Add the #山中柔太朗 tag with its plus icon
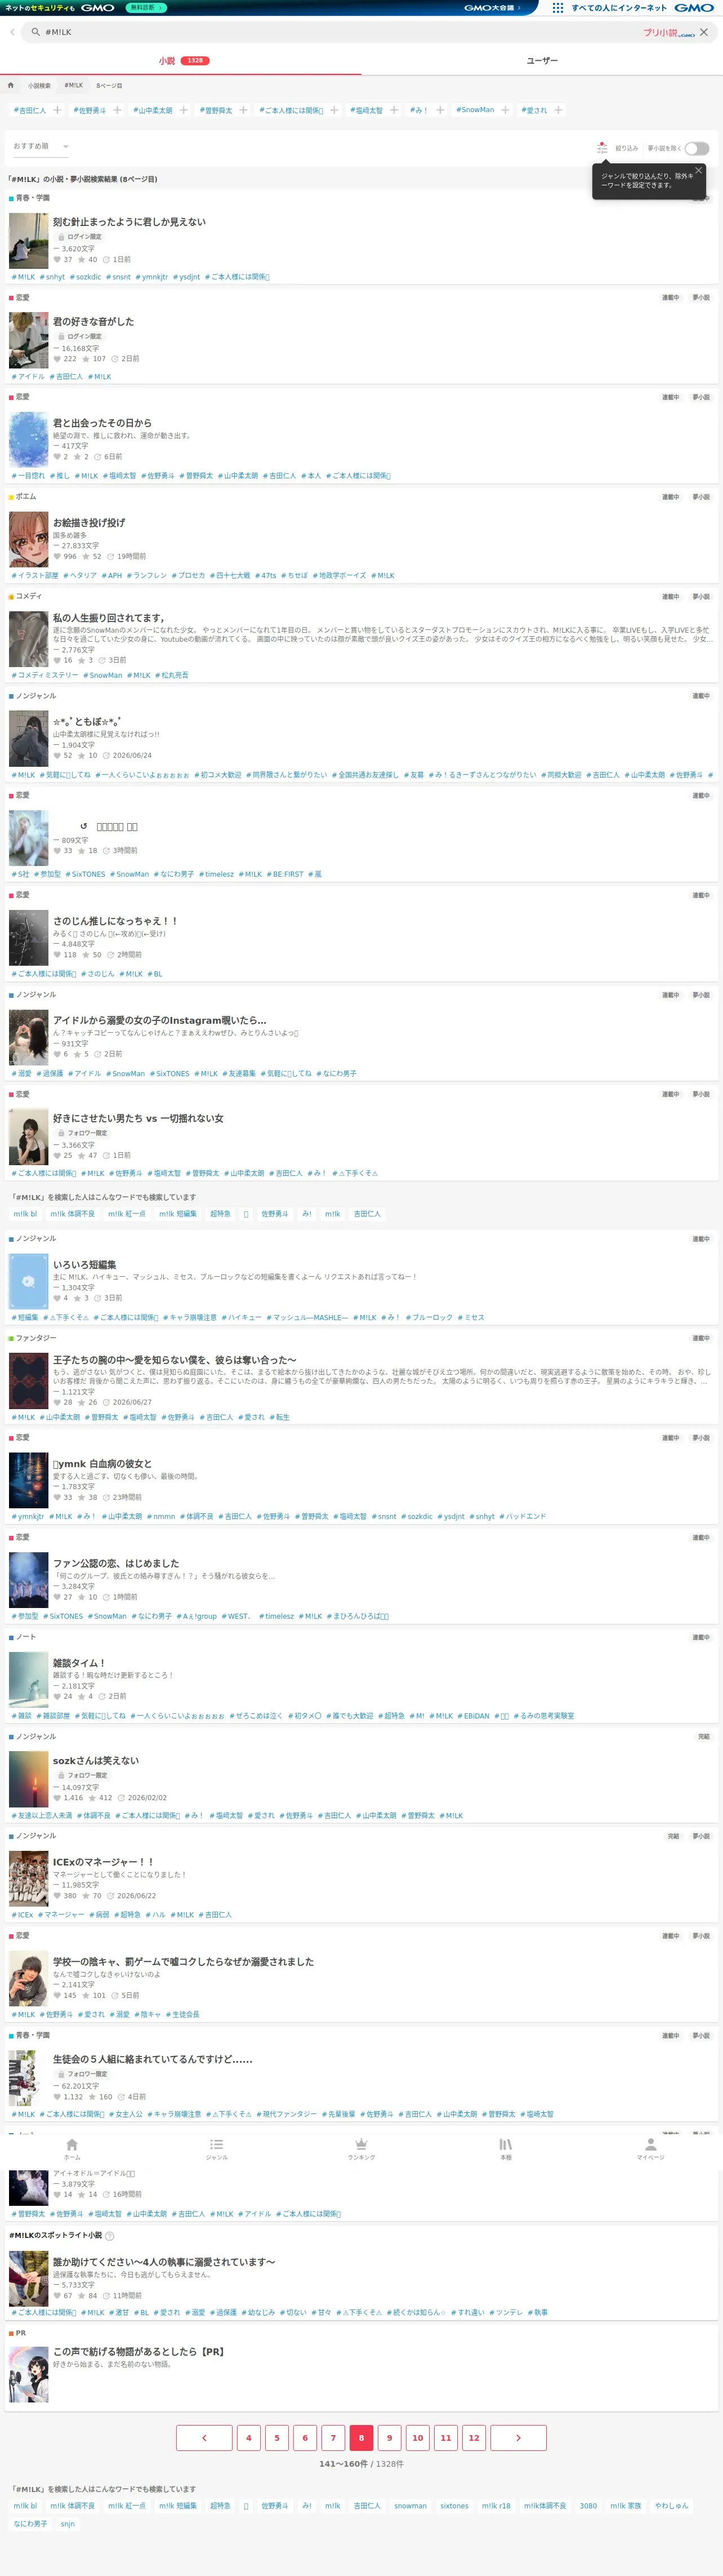Viewport: 723px width, 2576px height. (184, 110)
